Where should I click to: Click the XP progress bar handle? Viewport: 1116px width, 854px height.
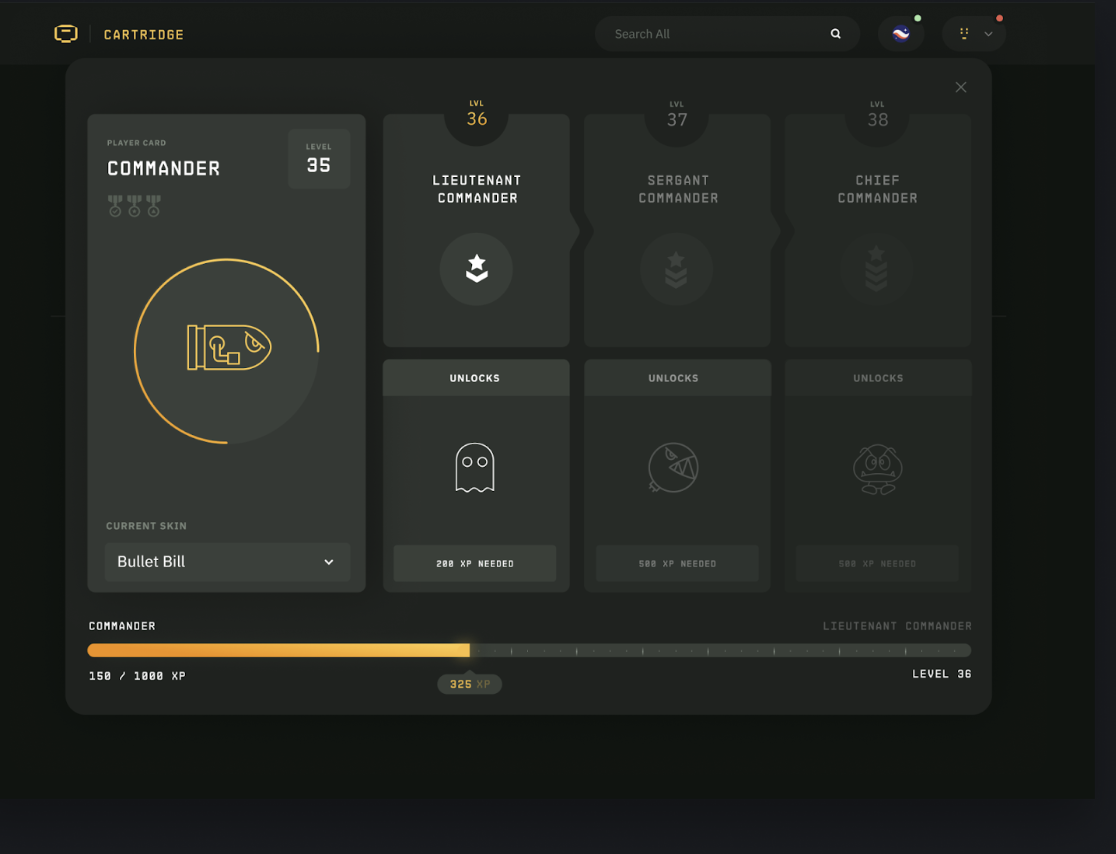[x=469, y=650]
